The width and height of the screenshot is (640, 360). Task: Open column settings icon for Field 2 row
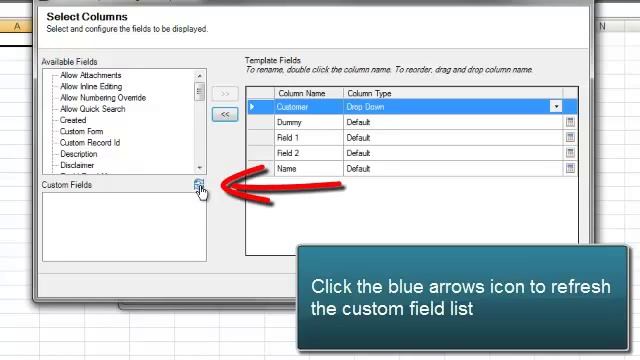click(x=570, y=153)
